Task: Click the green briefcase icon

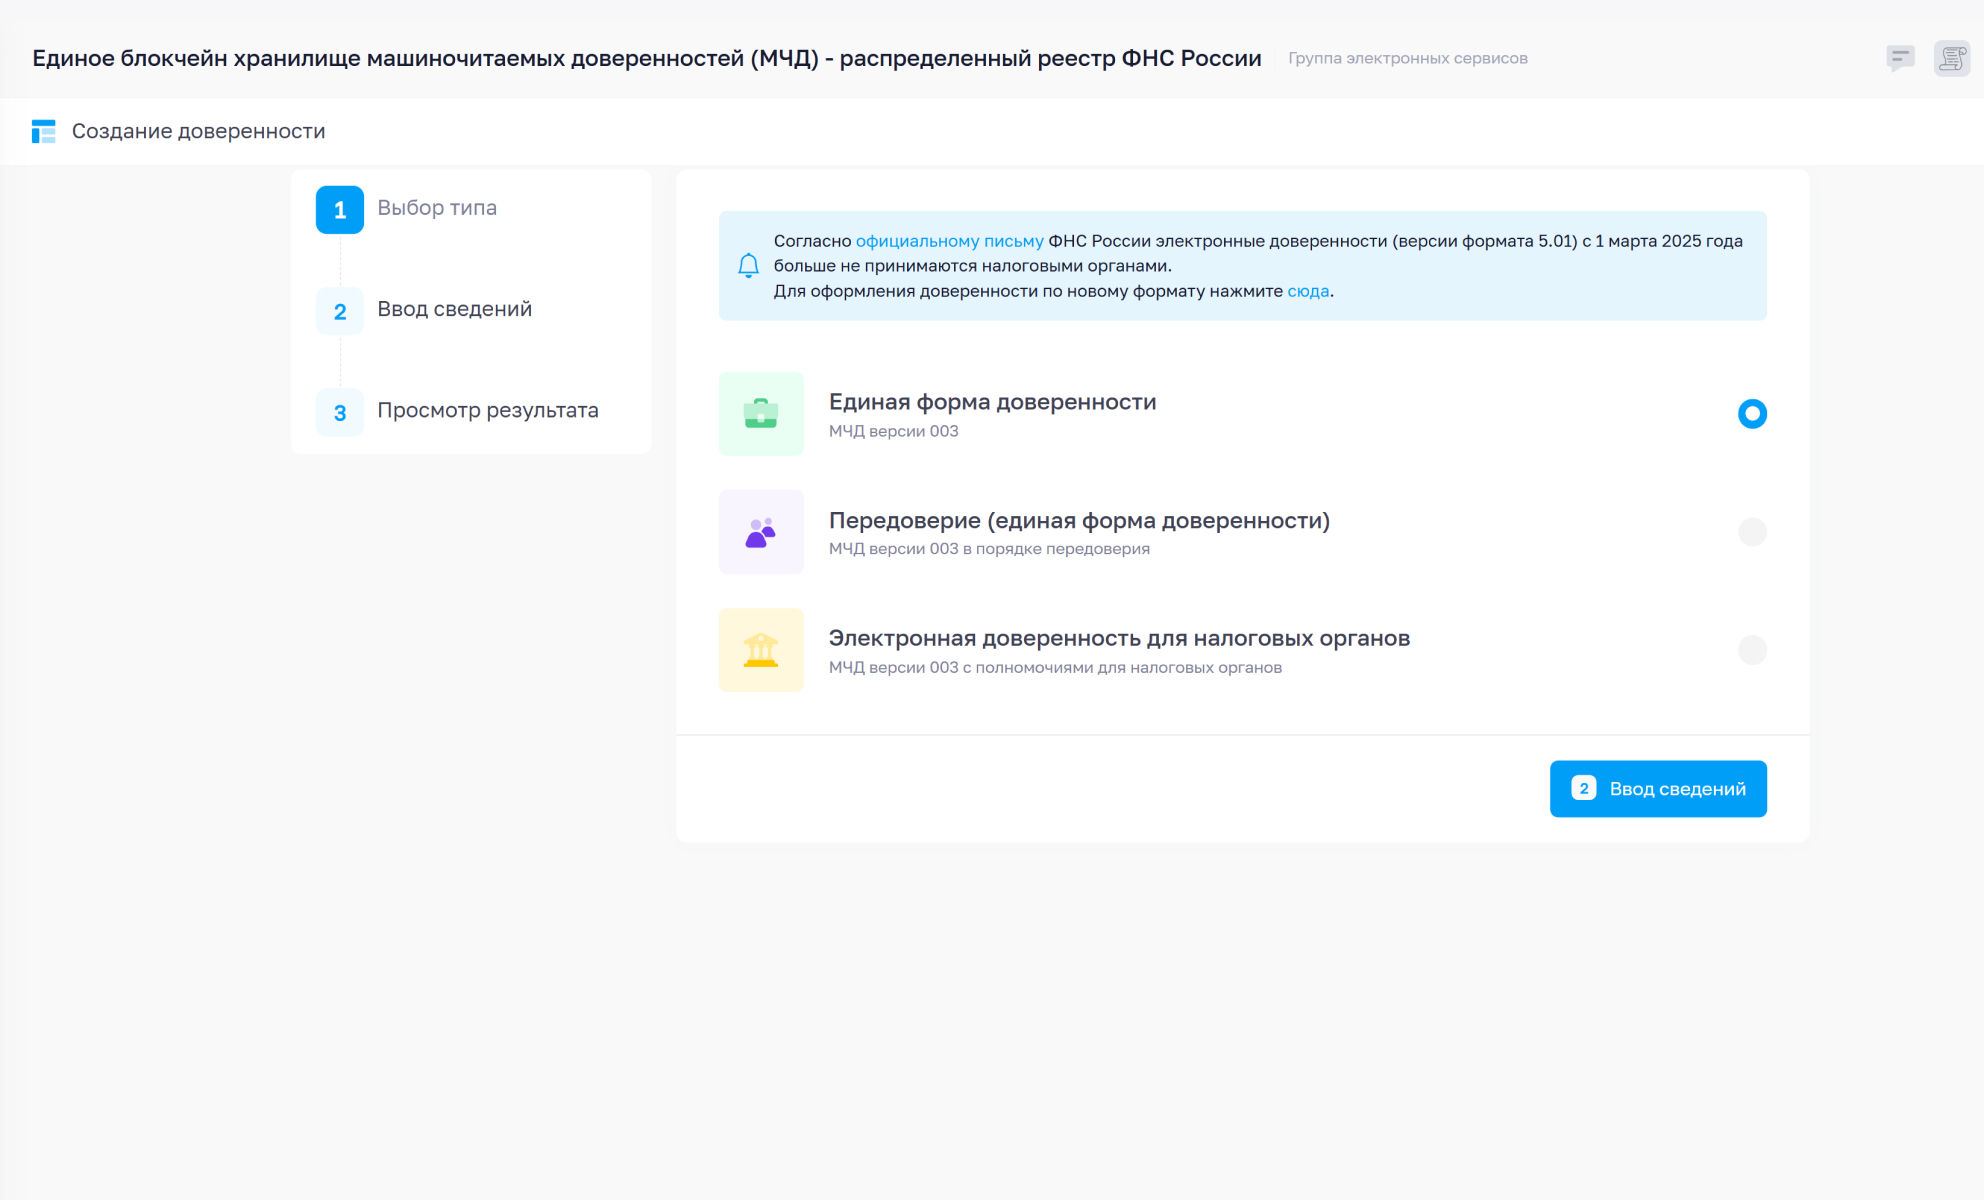Action: point(761,414)
